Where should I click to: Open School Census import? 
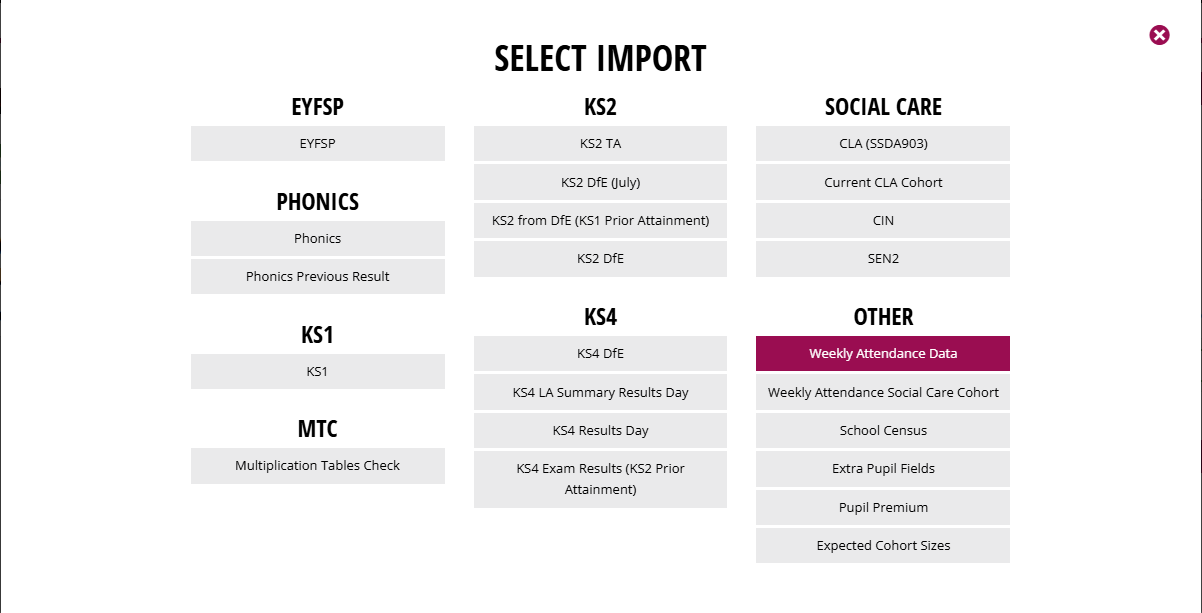point(883,430)
